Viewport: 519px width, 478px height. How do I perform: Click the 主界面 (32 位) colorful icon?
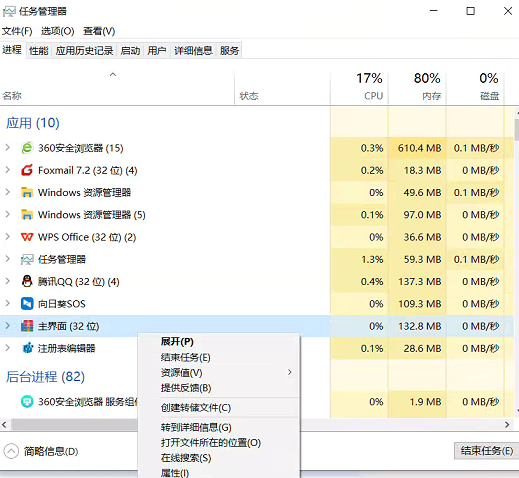(27, 326)
